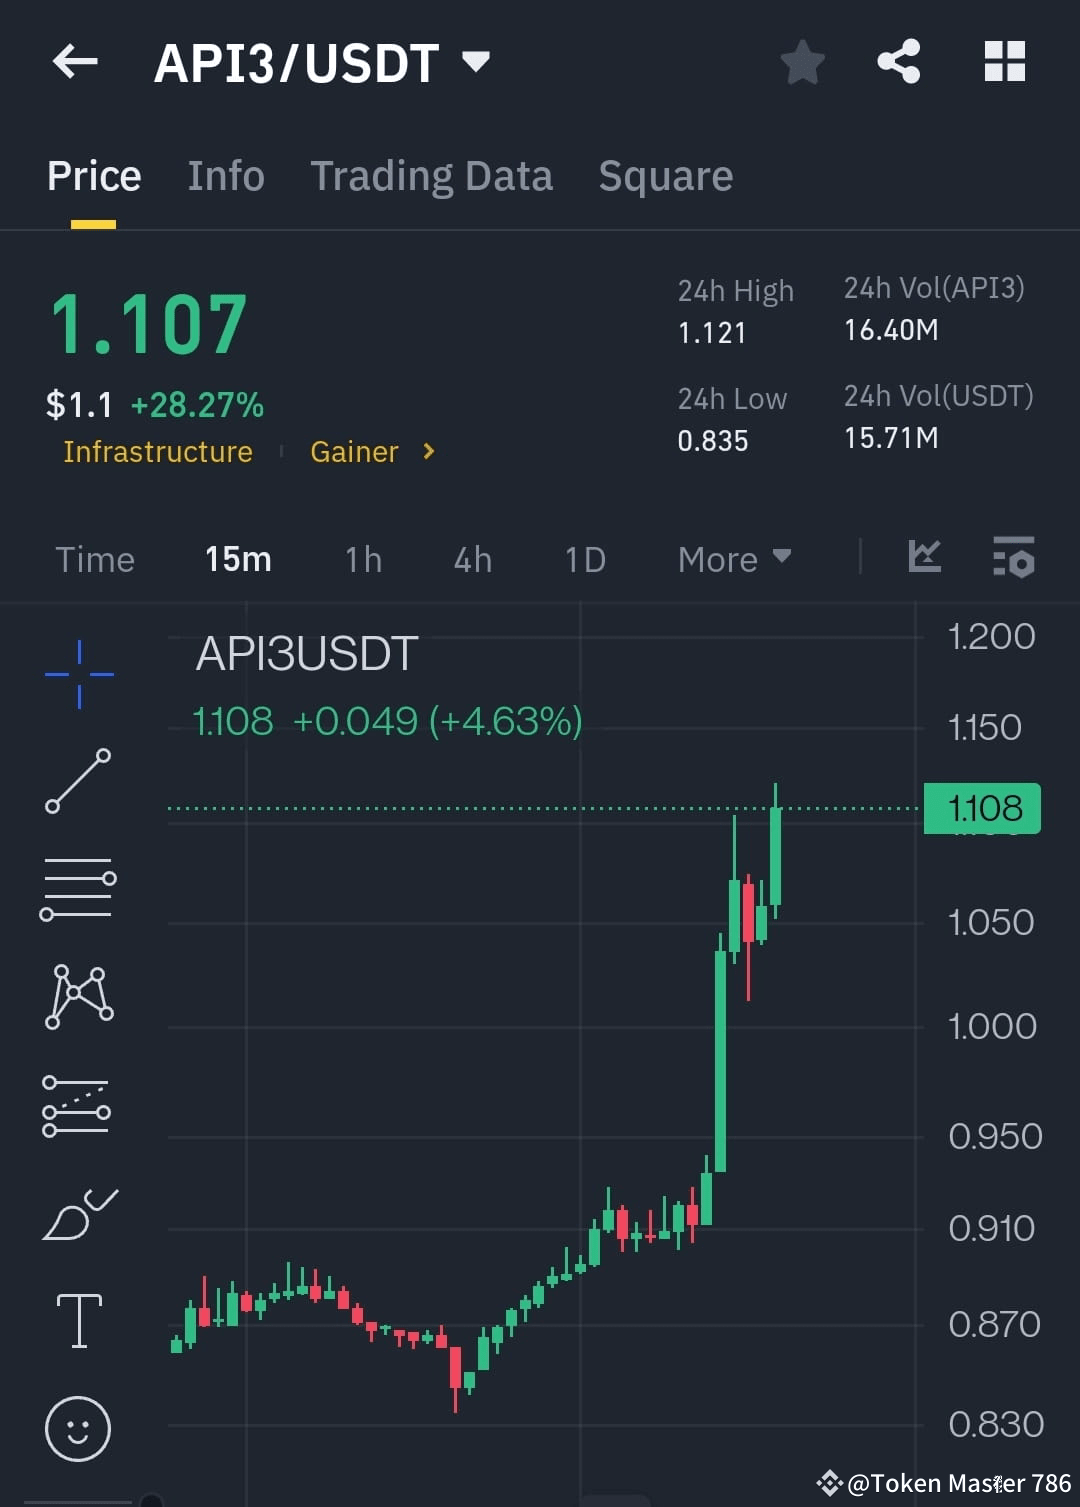
Task: Select the 1D timeframe interval
Action: tap(584, 559)
